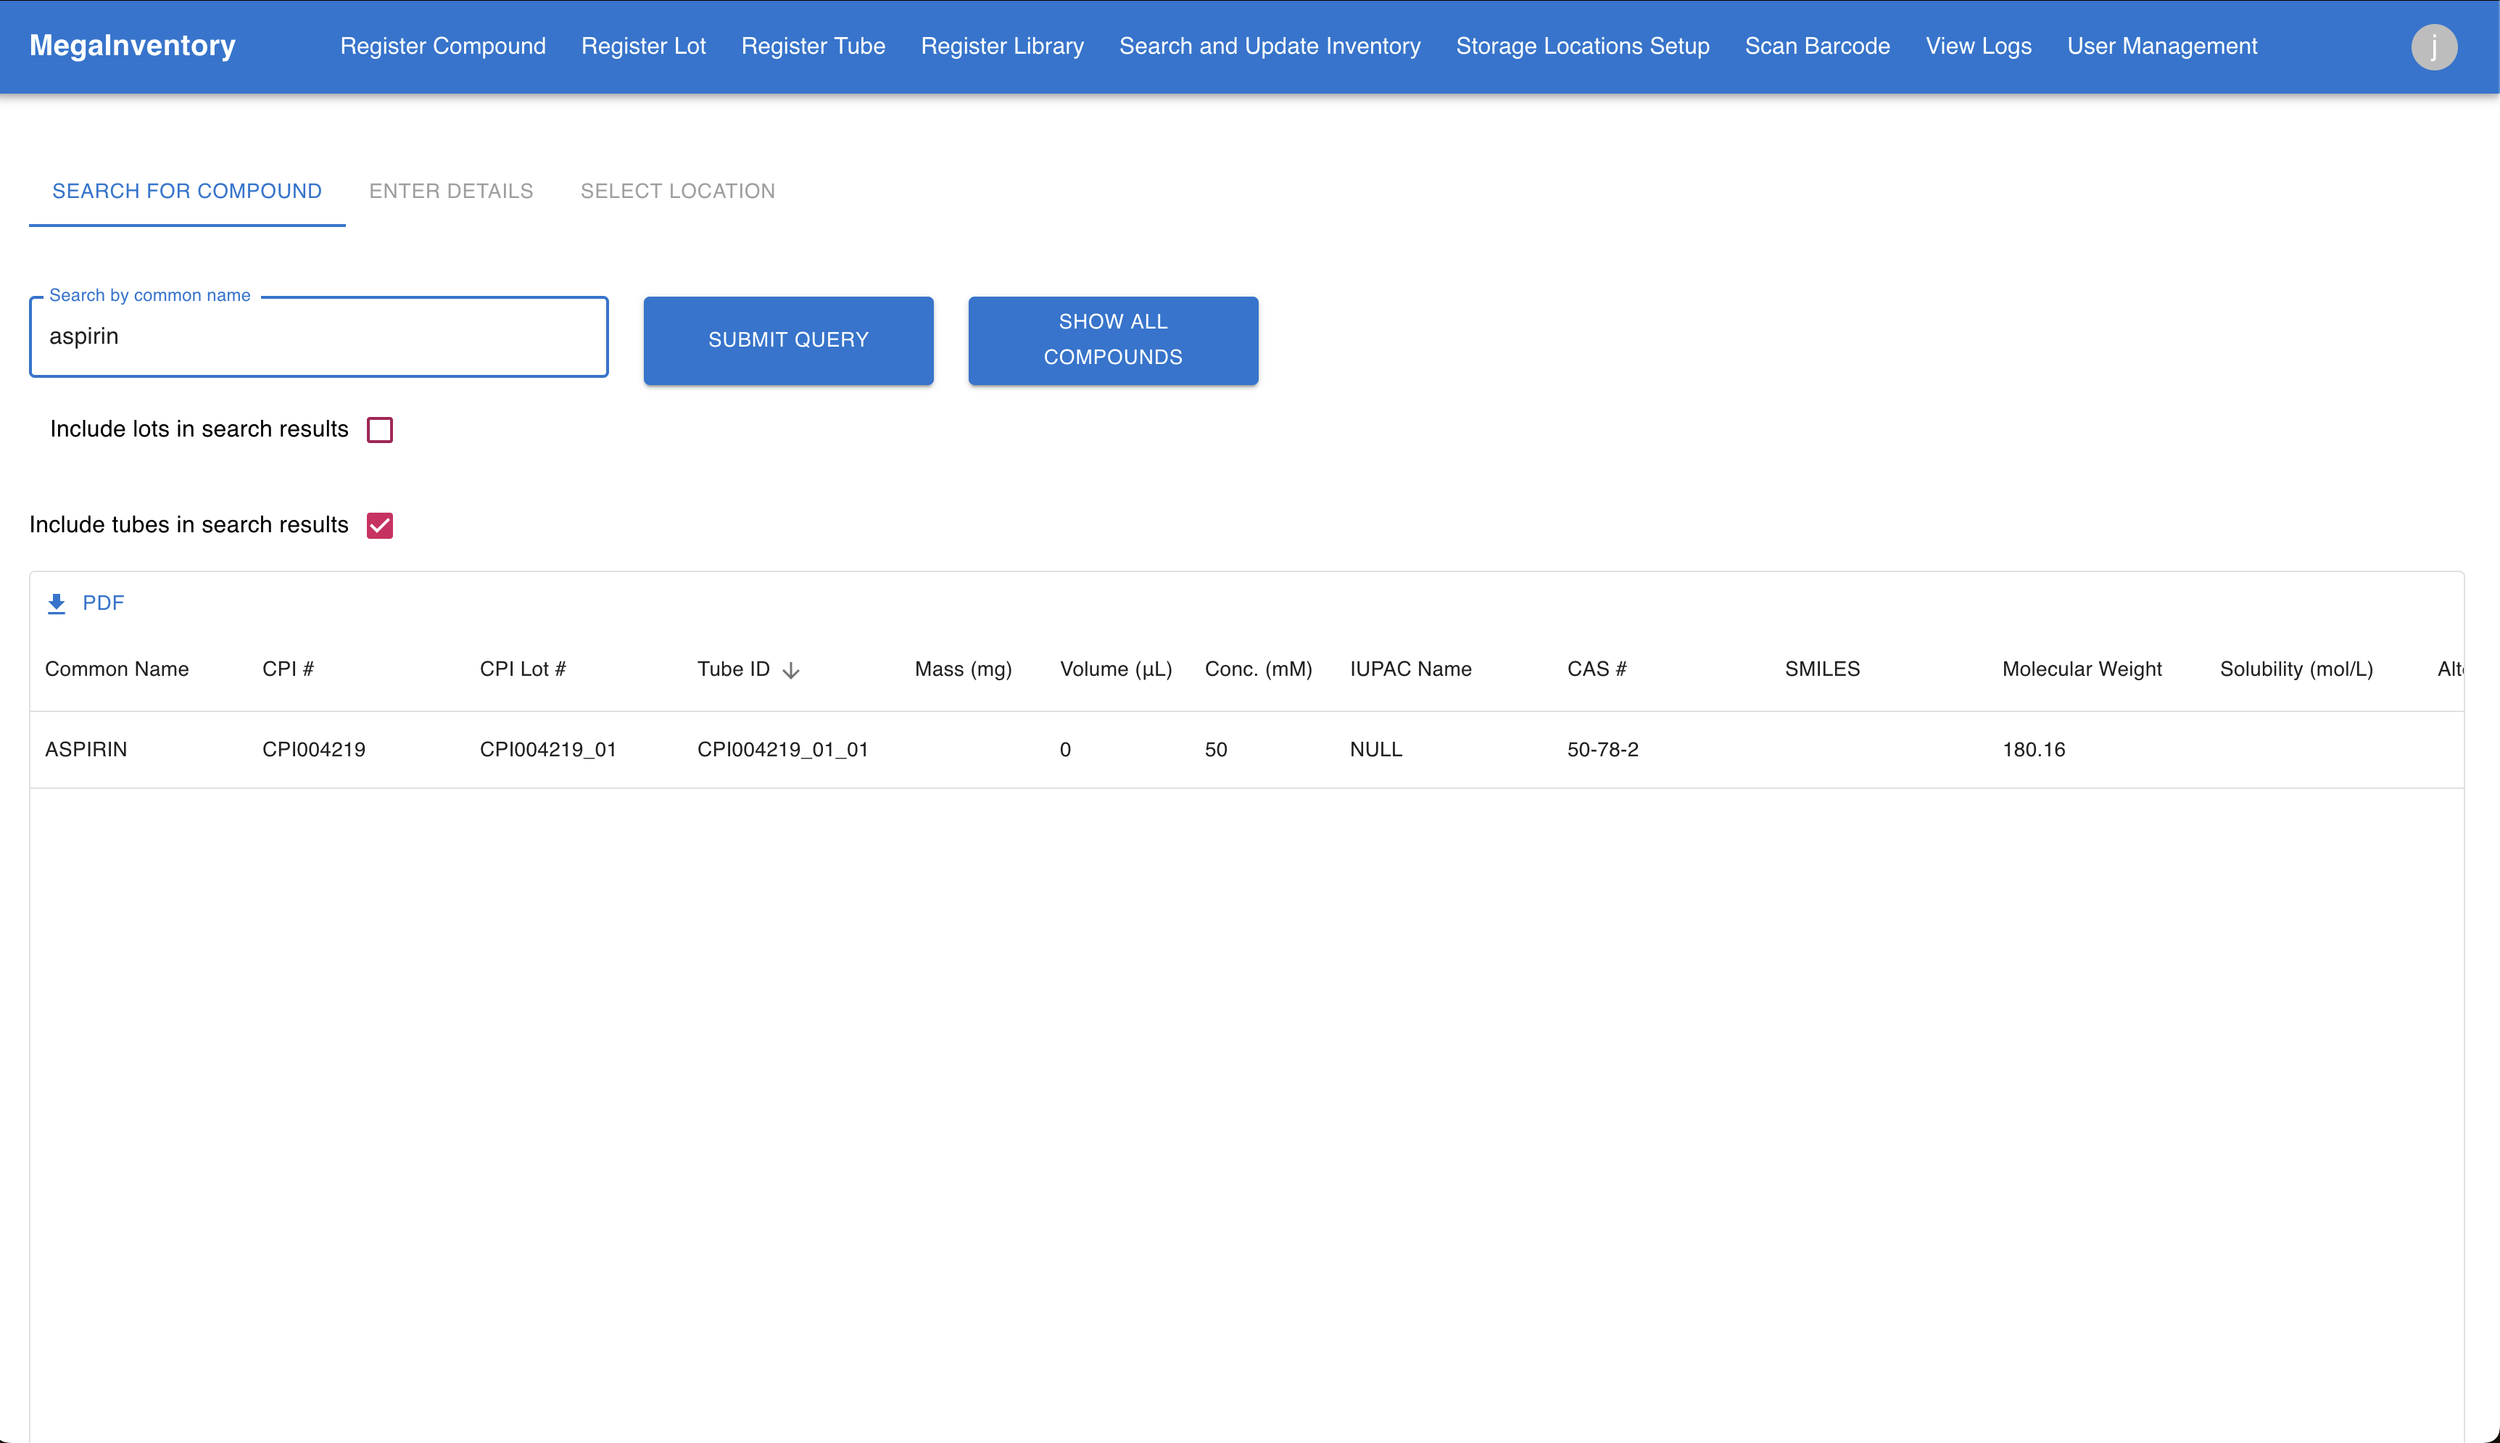Click the PDF download icon
2500x1443 pixels.
point(57,603)
